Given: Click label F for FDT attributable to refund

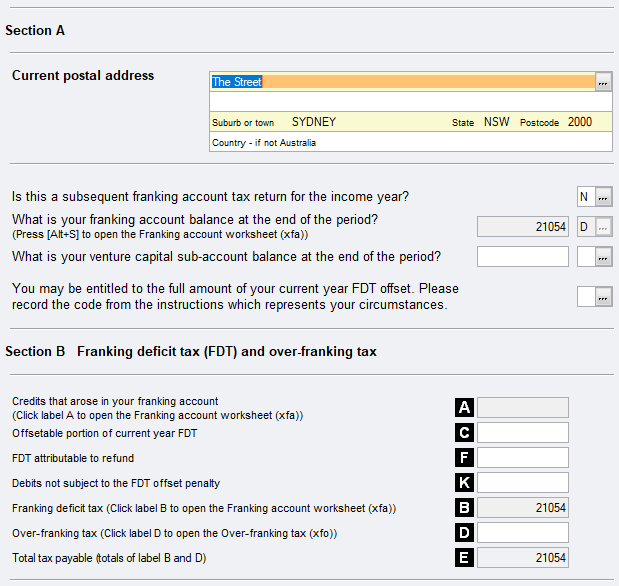Looking at the screenshot, I should [x=464, y=457].
